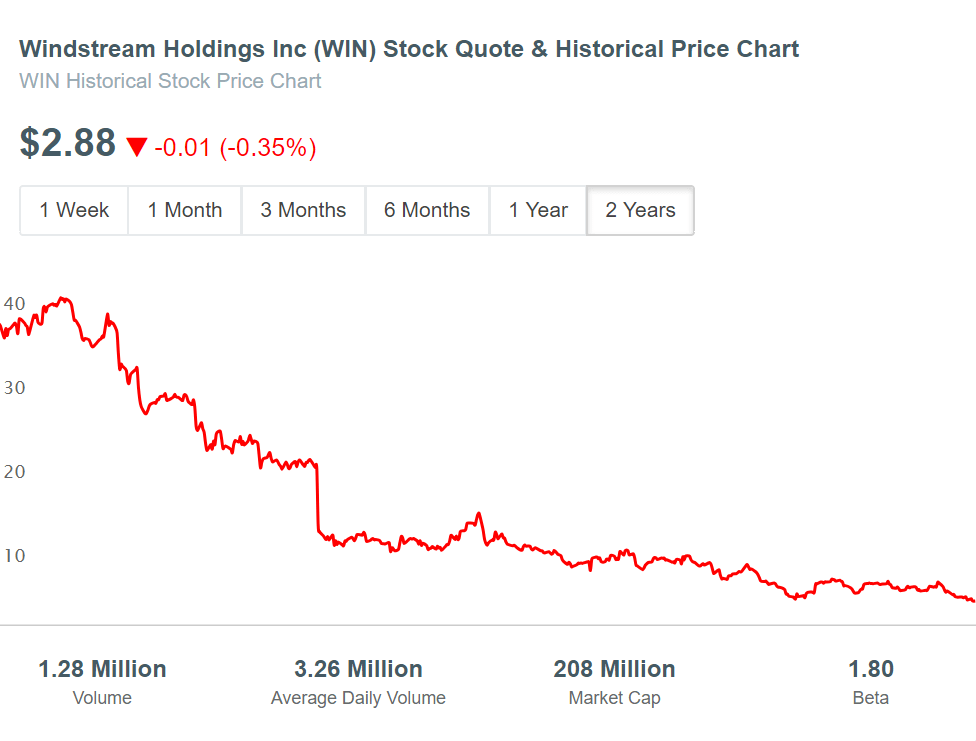Image resolution: width=976 pixels, height=741 pixels.
Task: Switch to the 1 Month range
Action: (x=185, y=210)
